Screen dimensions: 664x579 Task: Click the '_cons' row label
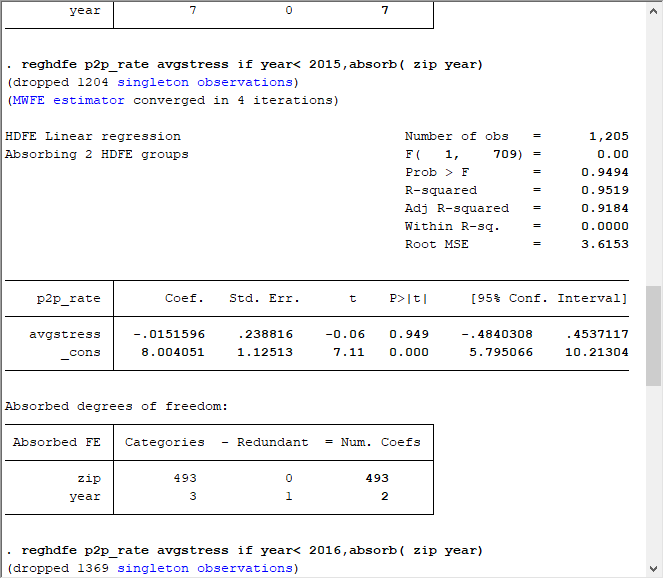[80, 352]
